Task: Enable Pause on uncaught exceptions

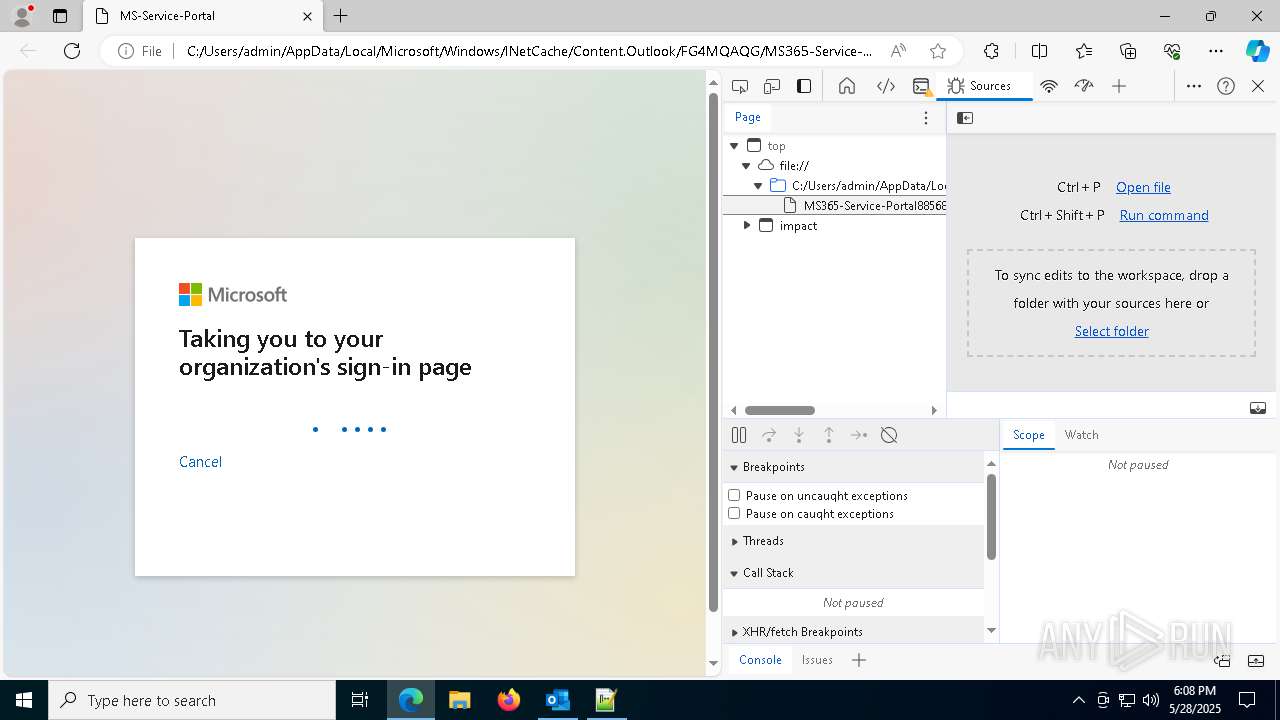Action: click(734, 495)
